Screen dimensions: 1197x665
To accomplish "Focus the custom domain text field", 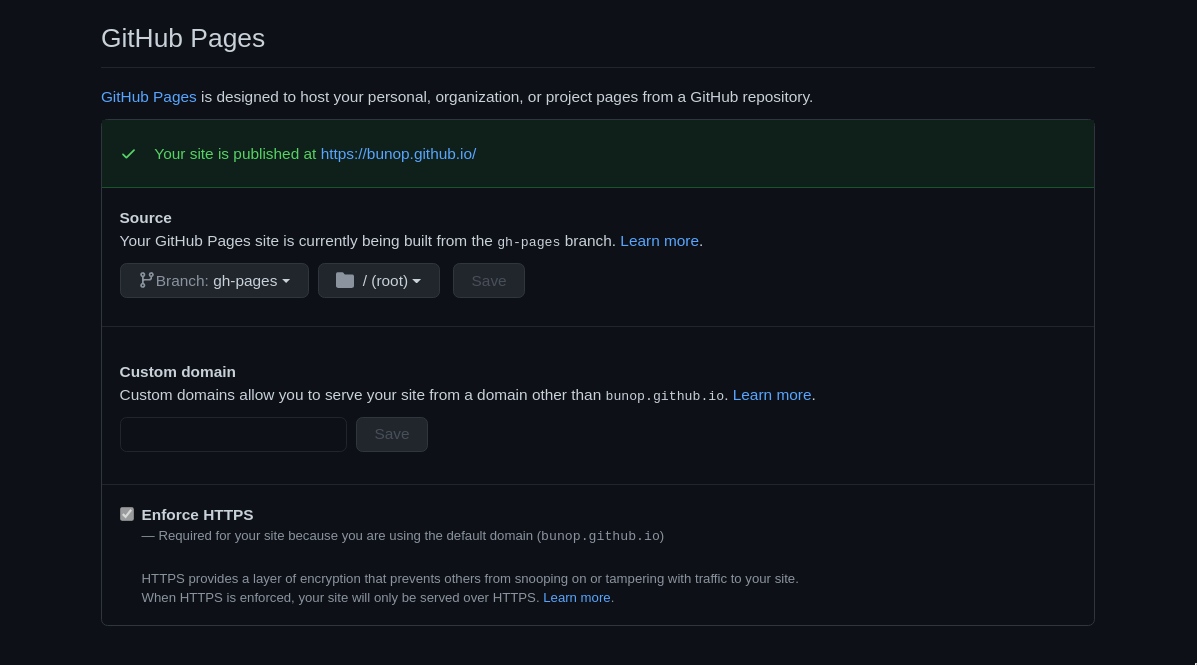I will click(x=234, y=434).
